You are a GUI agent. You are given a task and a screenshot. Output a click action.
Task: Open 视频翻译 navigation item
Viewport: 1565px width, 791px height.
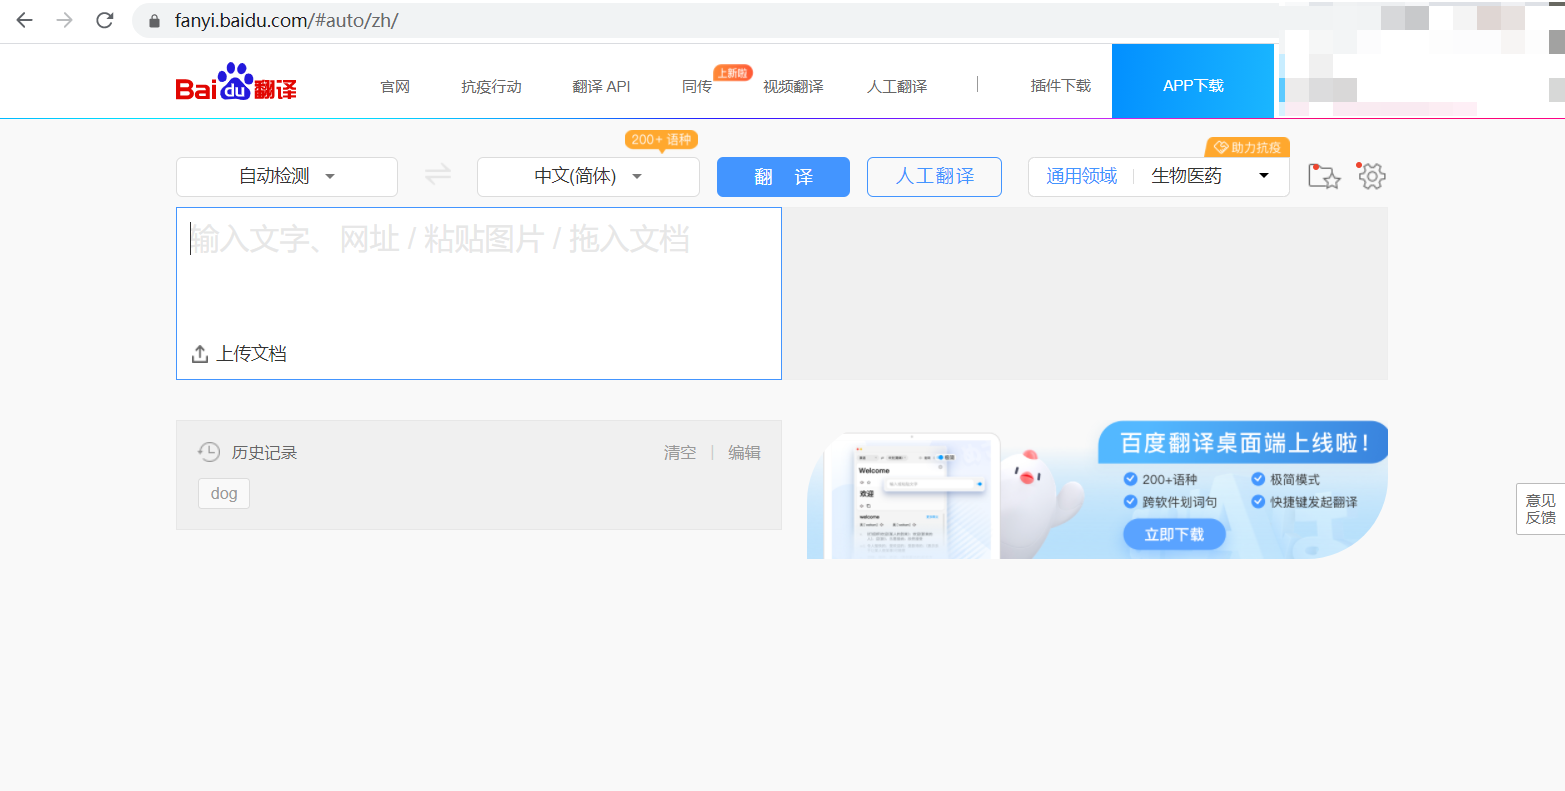pos(793,86)
